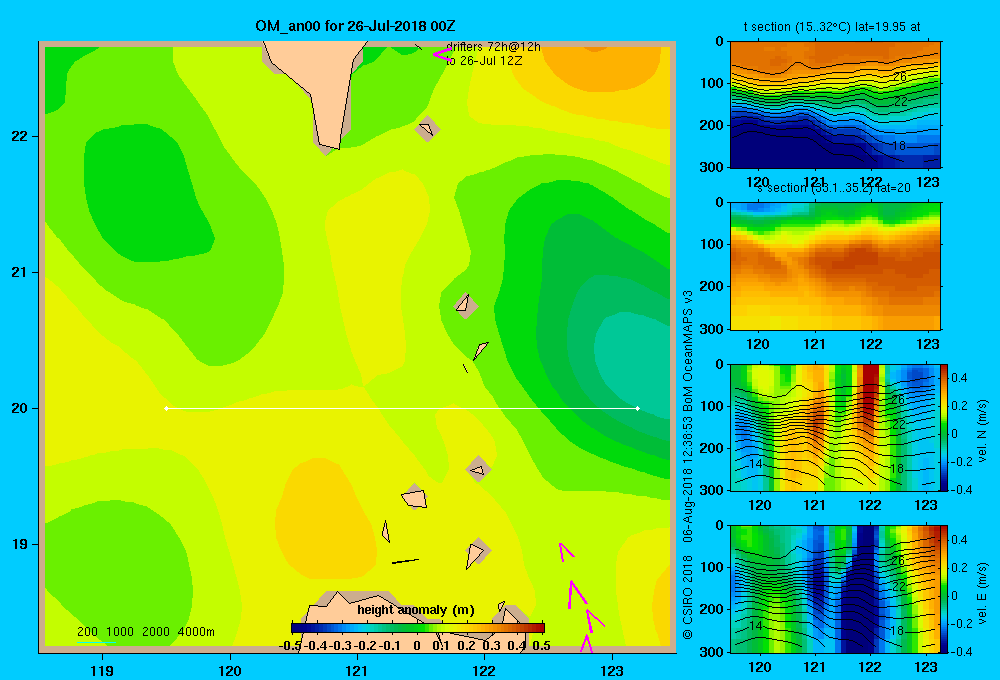Click the "0.4" tick on the vel. N scale
This screenshot has height=680, width=1000.
coord(959,378)
